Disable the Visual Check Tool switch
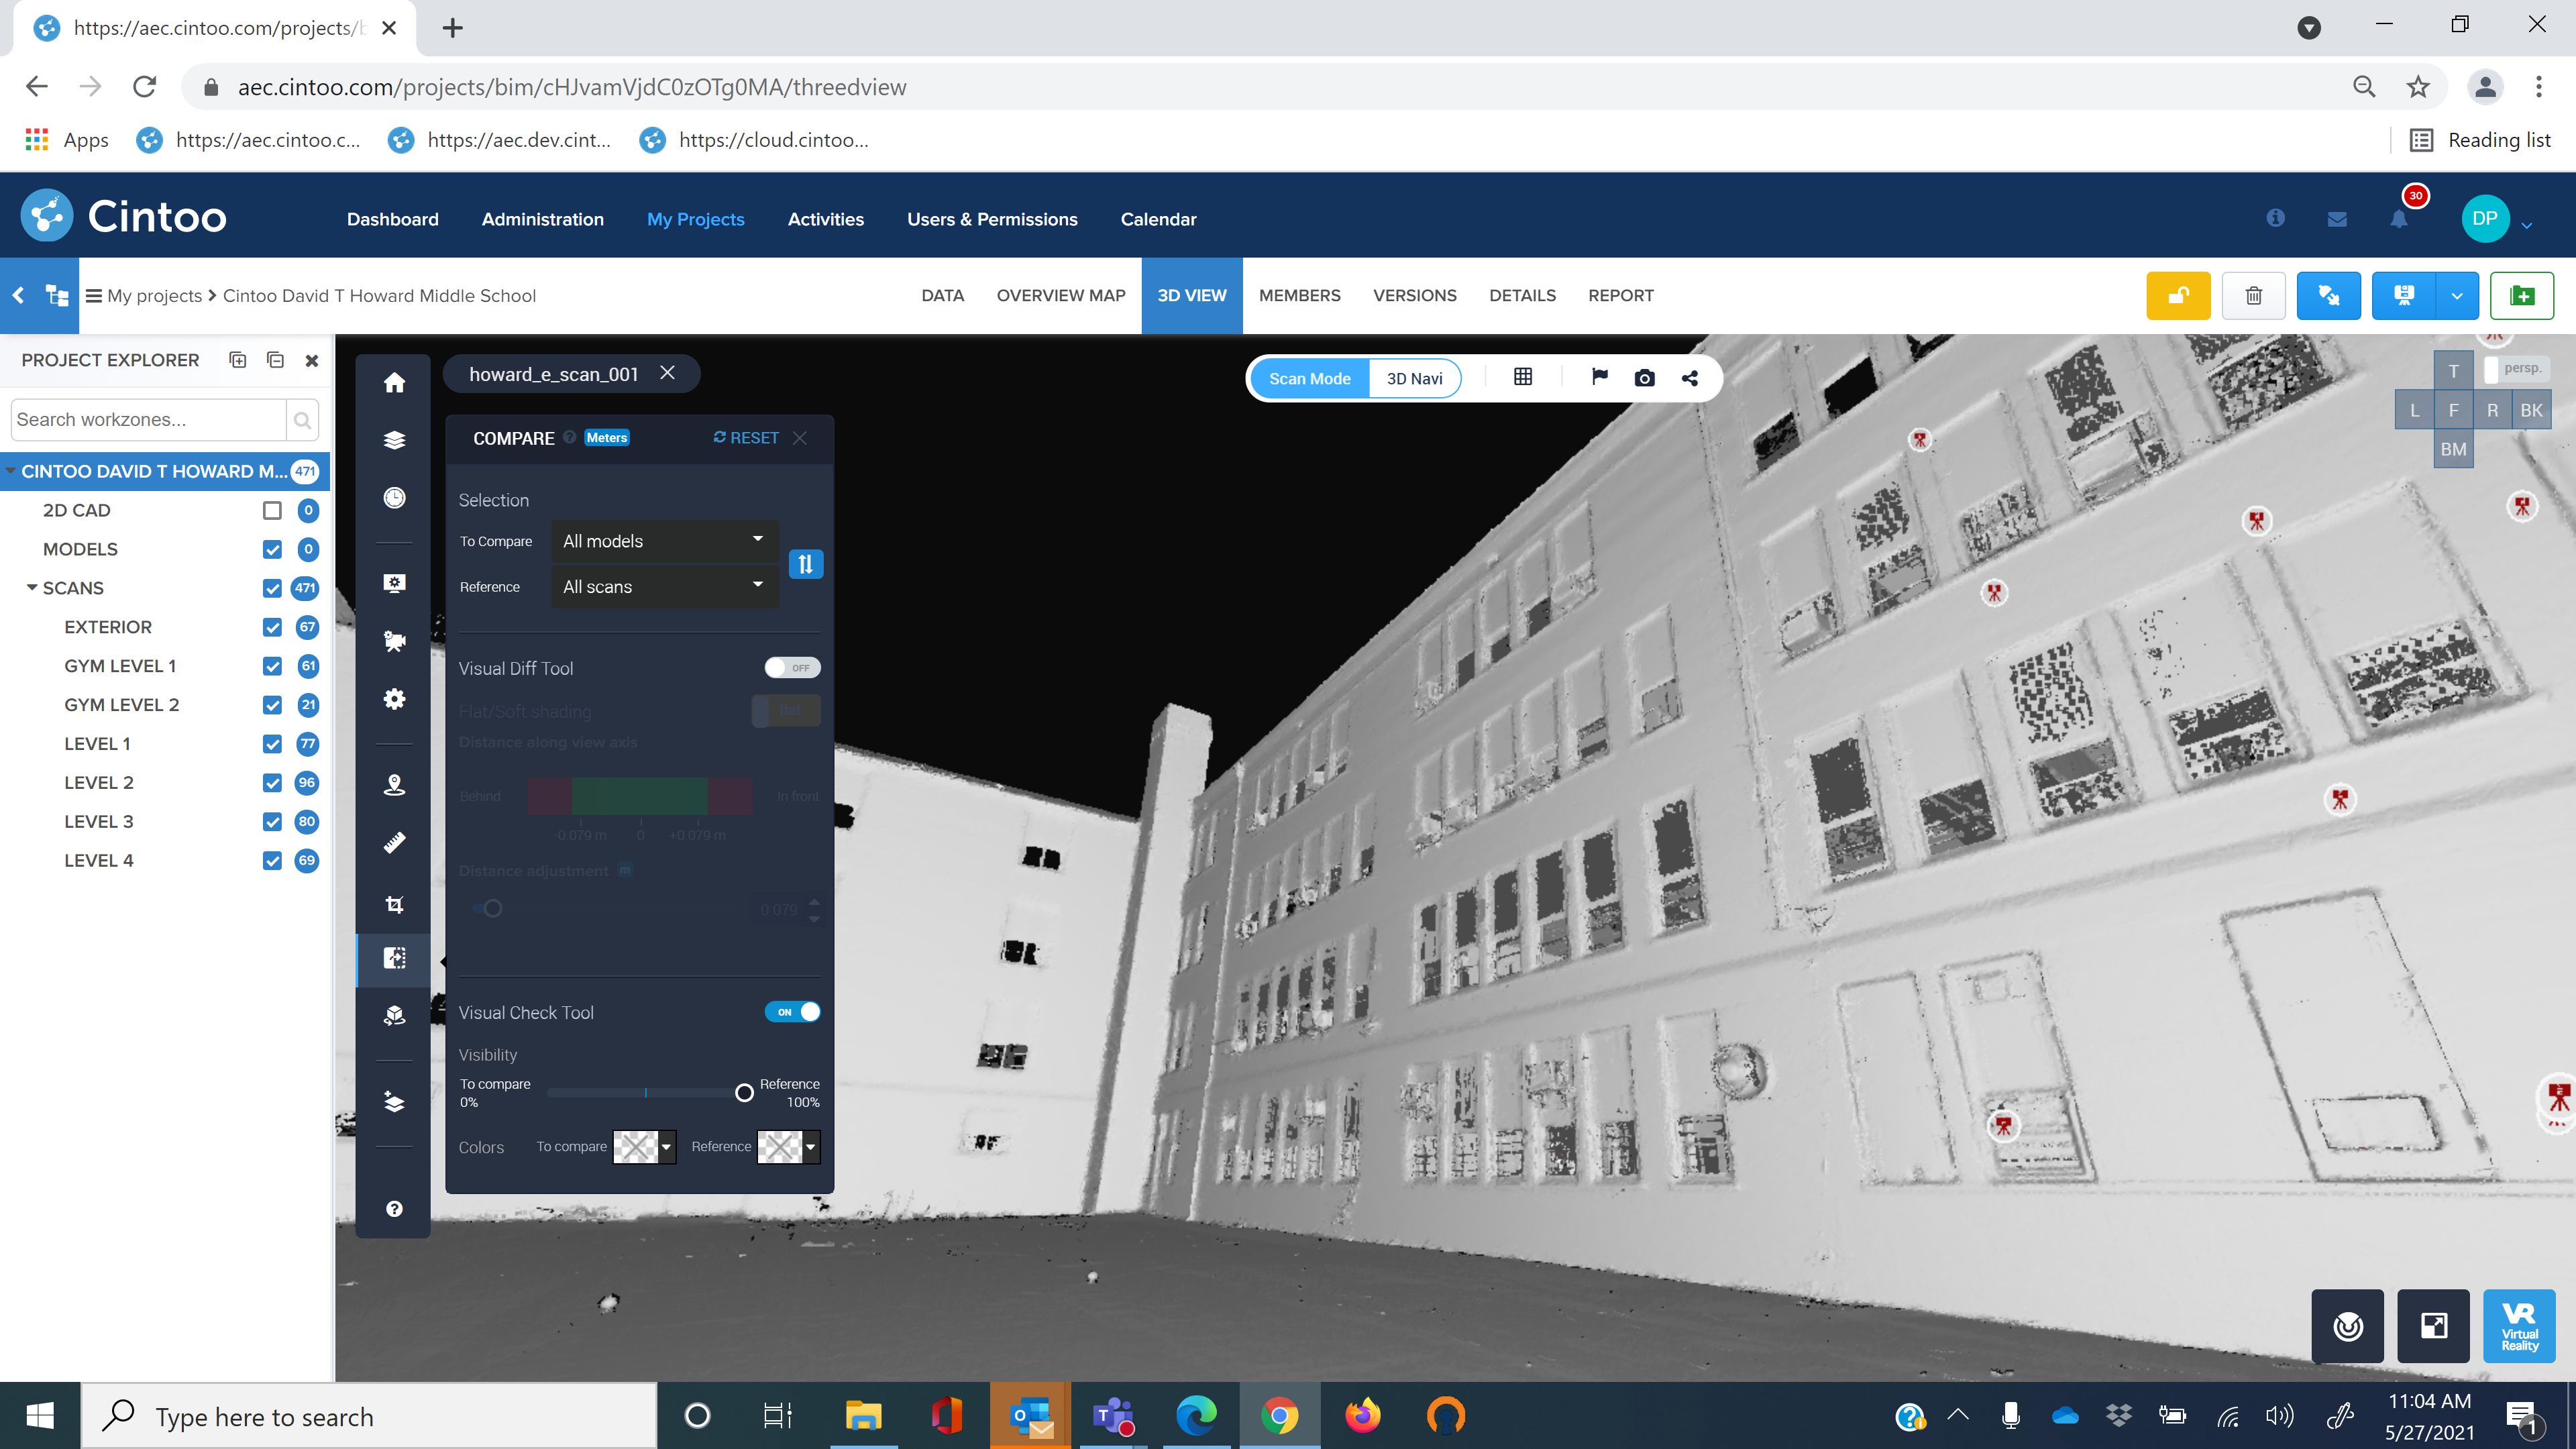Image resolution: width=2576 pixels, height=1449 pixels. pyautogui.click(x=792, y=1012)
